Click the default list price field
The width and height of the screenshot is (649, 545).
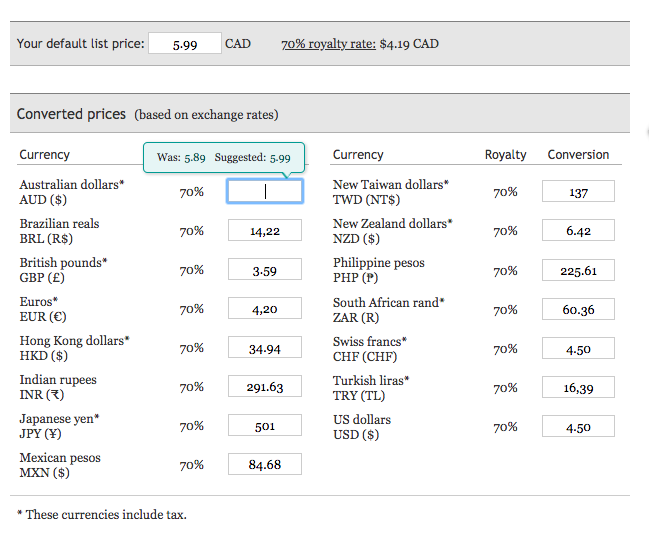(184, 44)
